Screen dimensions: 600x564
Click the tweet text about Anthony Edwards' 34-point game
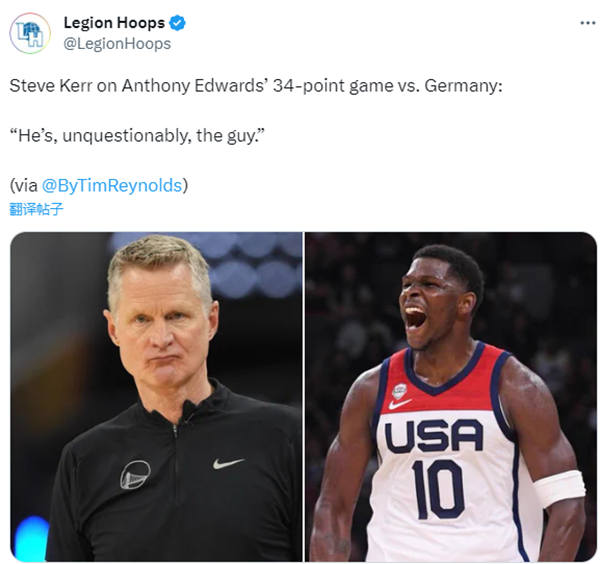256,86
